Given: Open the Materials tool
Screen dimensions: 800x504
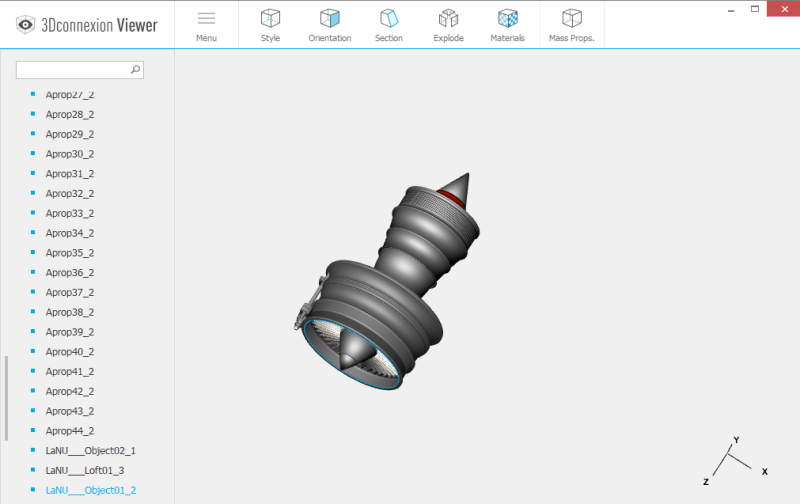Looking at the screenshot, I should [508, 26].
